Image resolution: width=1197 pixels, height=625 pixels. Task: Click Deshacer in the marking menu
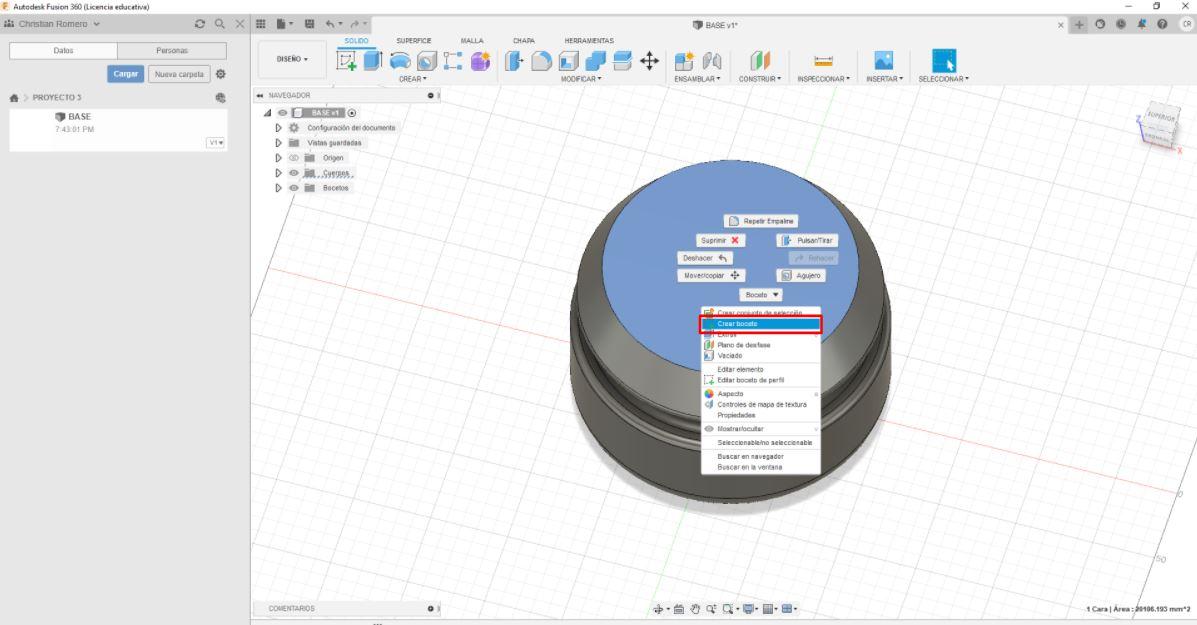coord(705,258)
